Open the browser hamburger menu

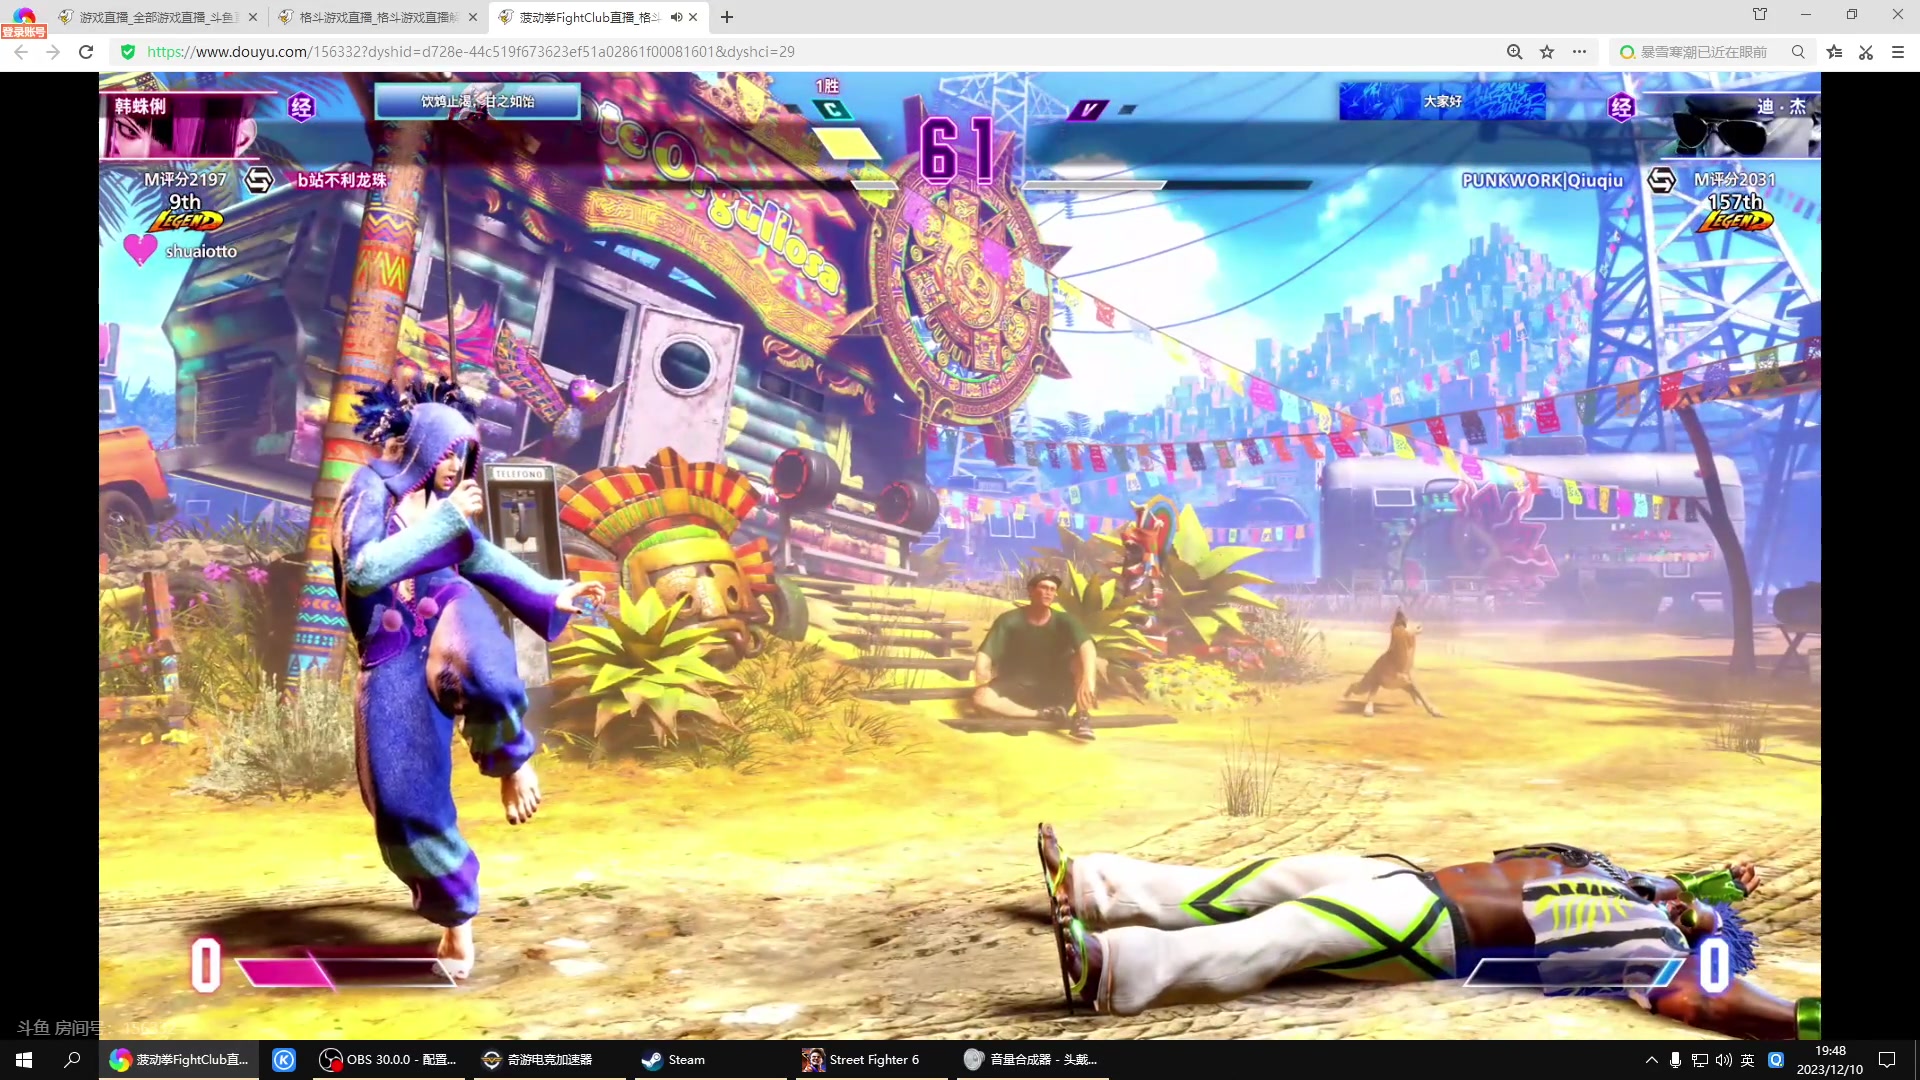pos(1898,52)
